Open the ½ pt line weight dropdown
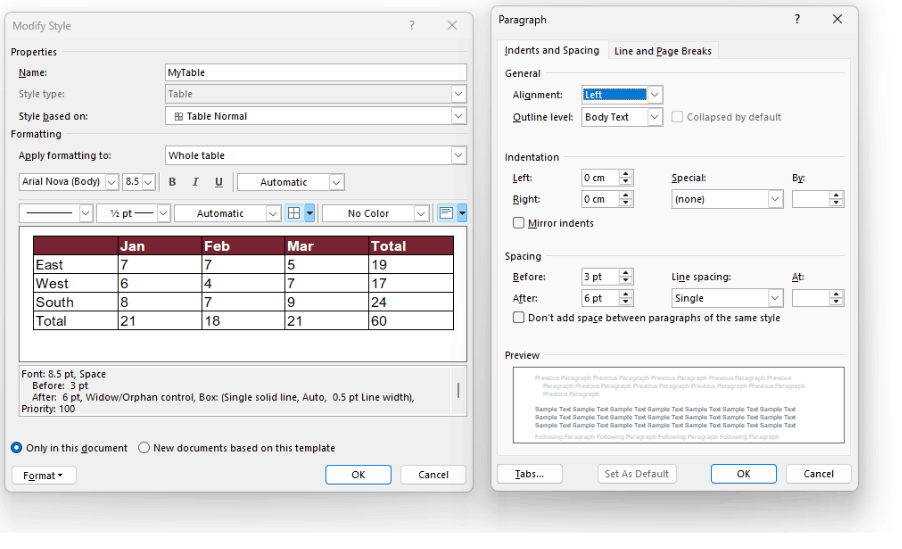This screenshot has width=902, height=549. [x=163, y=213]
